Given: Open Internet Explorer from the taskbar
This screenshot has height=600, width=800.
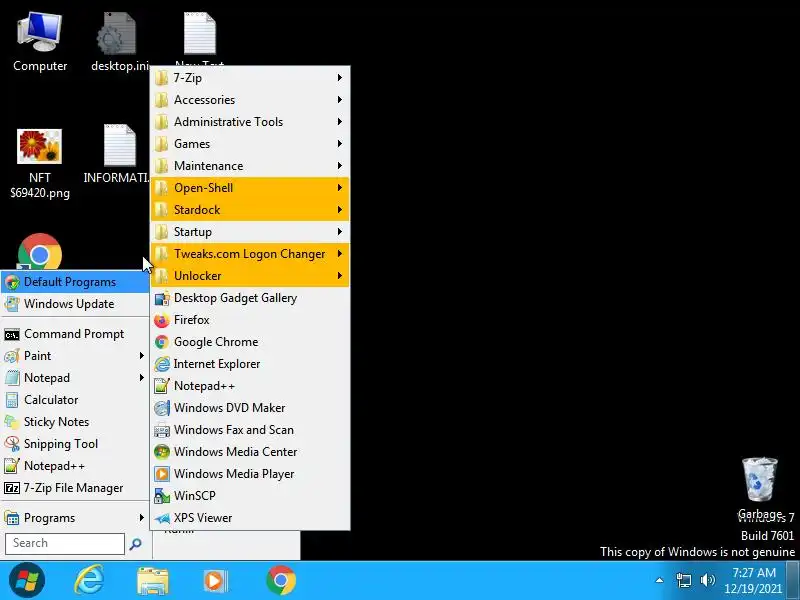Looking at the screenshot, I should pyautogui.click(x=89, y=580).
